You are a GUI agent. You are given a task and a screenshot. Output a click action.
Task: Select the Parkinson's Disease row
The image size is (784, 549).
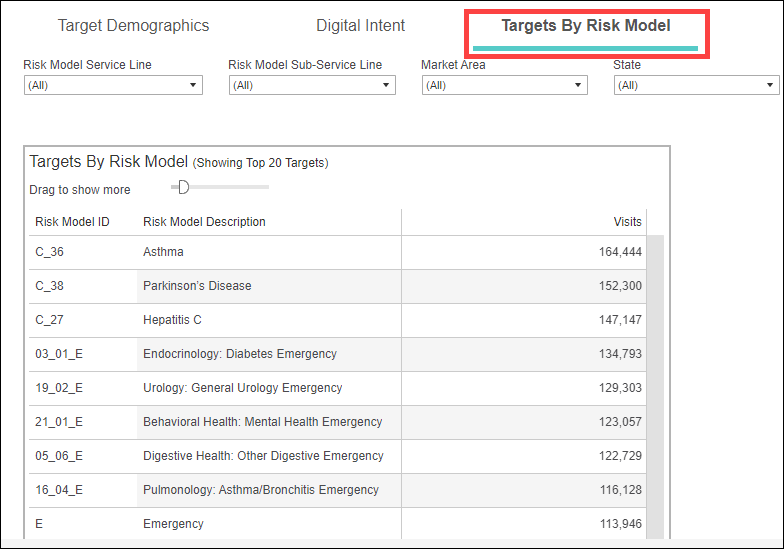click(197, 286)
